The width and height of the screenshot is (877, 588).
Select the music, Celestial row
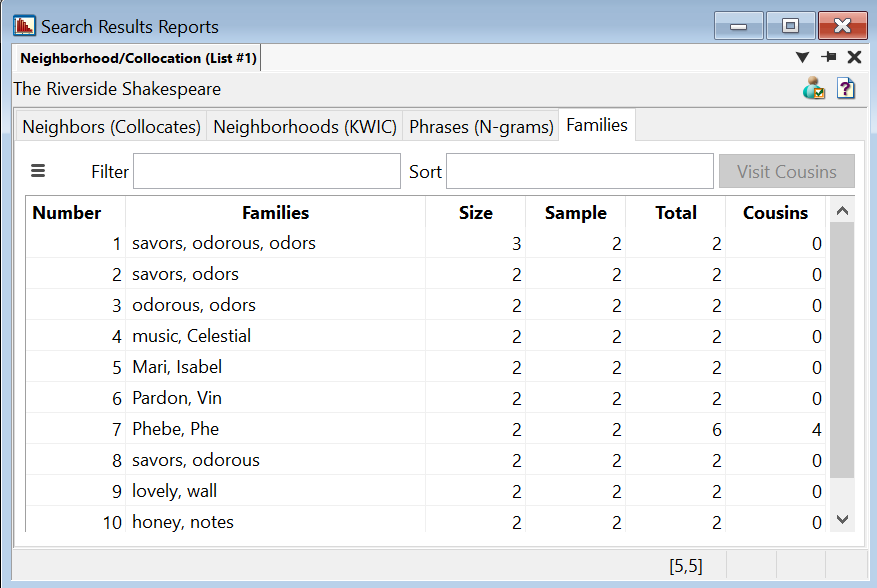(x=191, y=336)
